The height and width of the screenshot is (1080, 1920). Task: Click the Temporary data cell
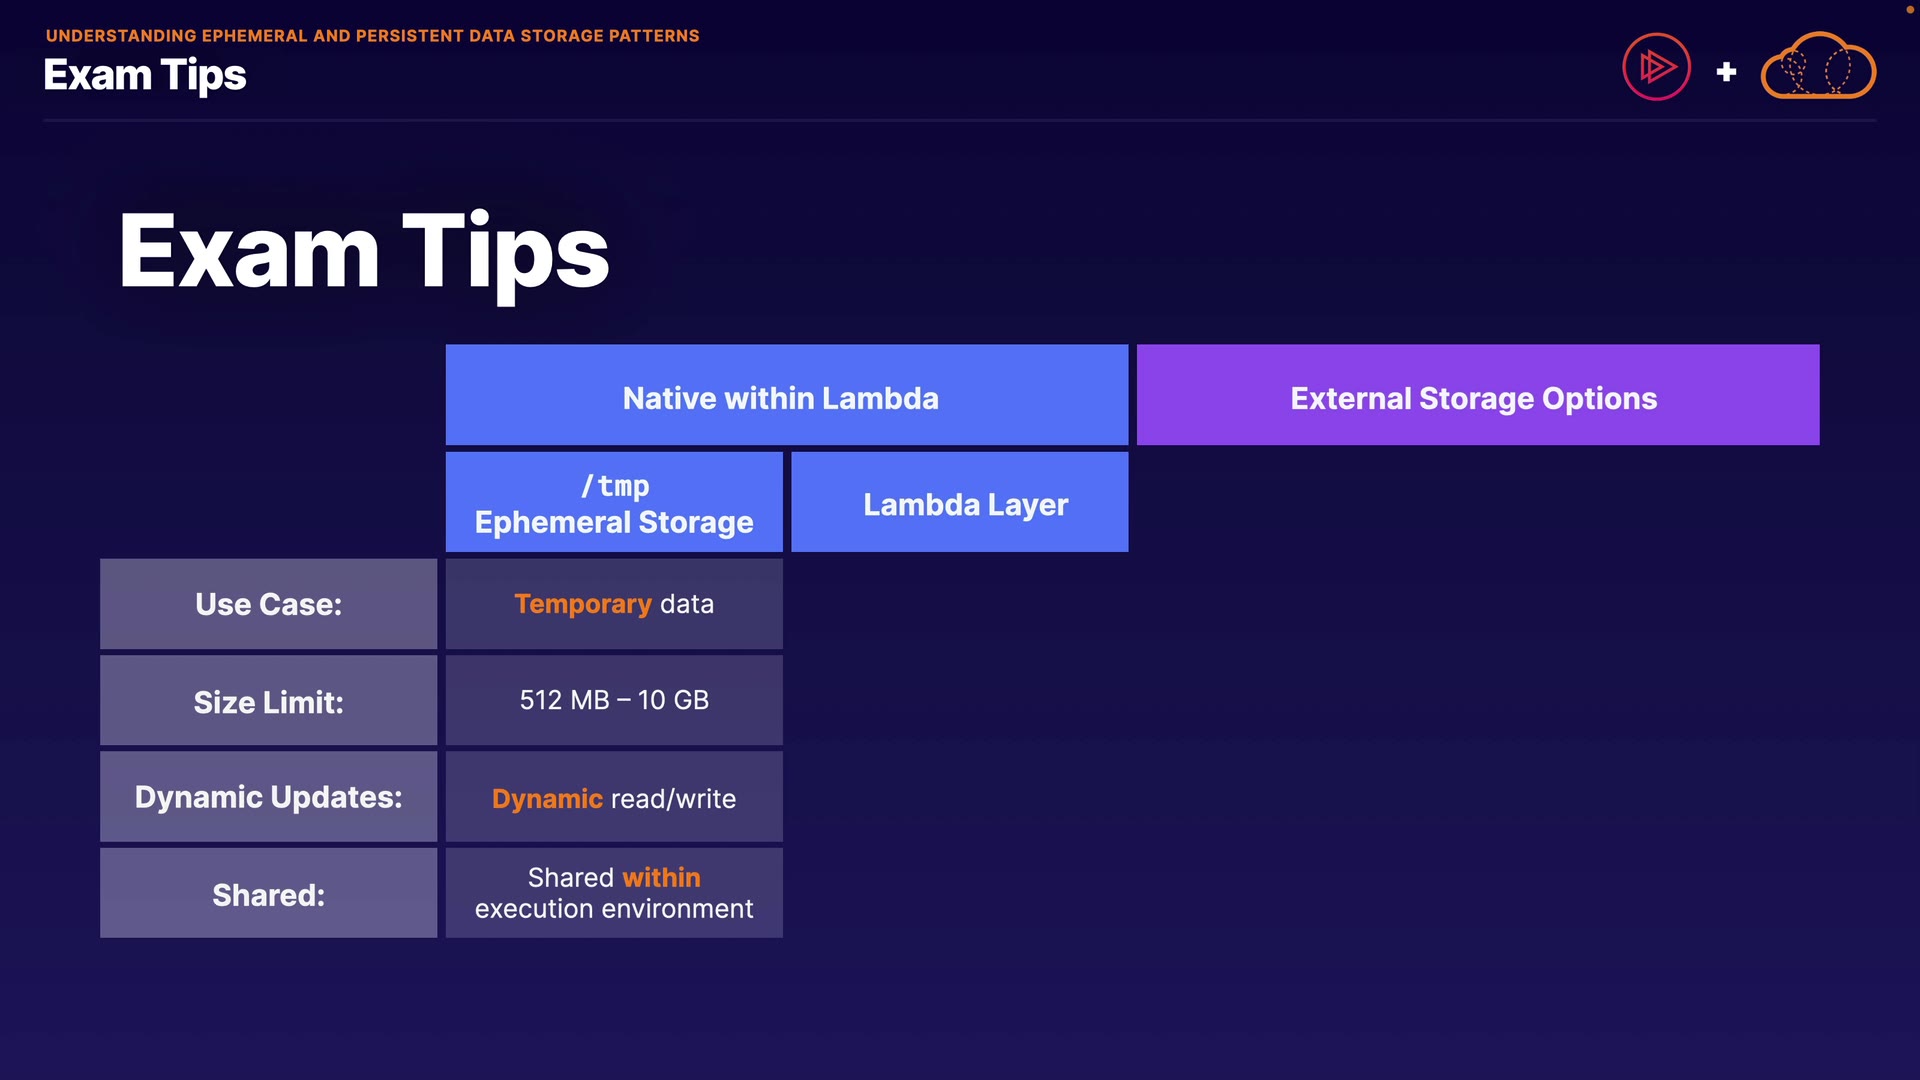(614, 604)
